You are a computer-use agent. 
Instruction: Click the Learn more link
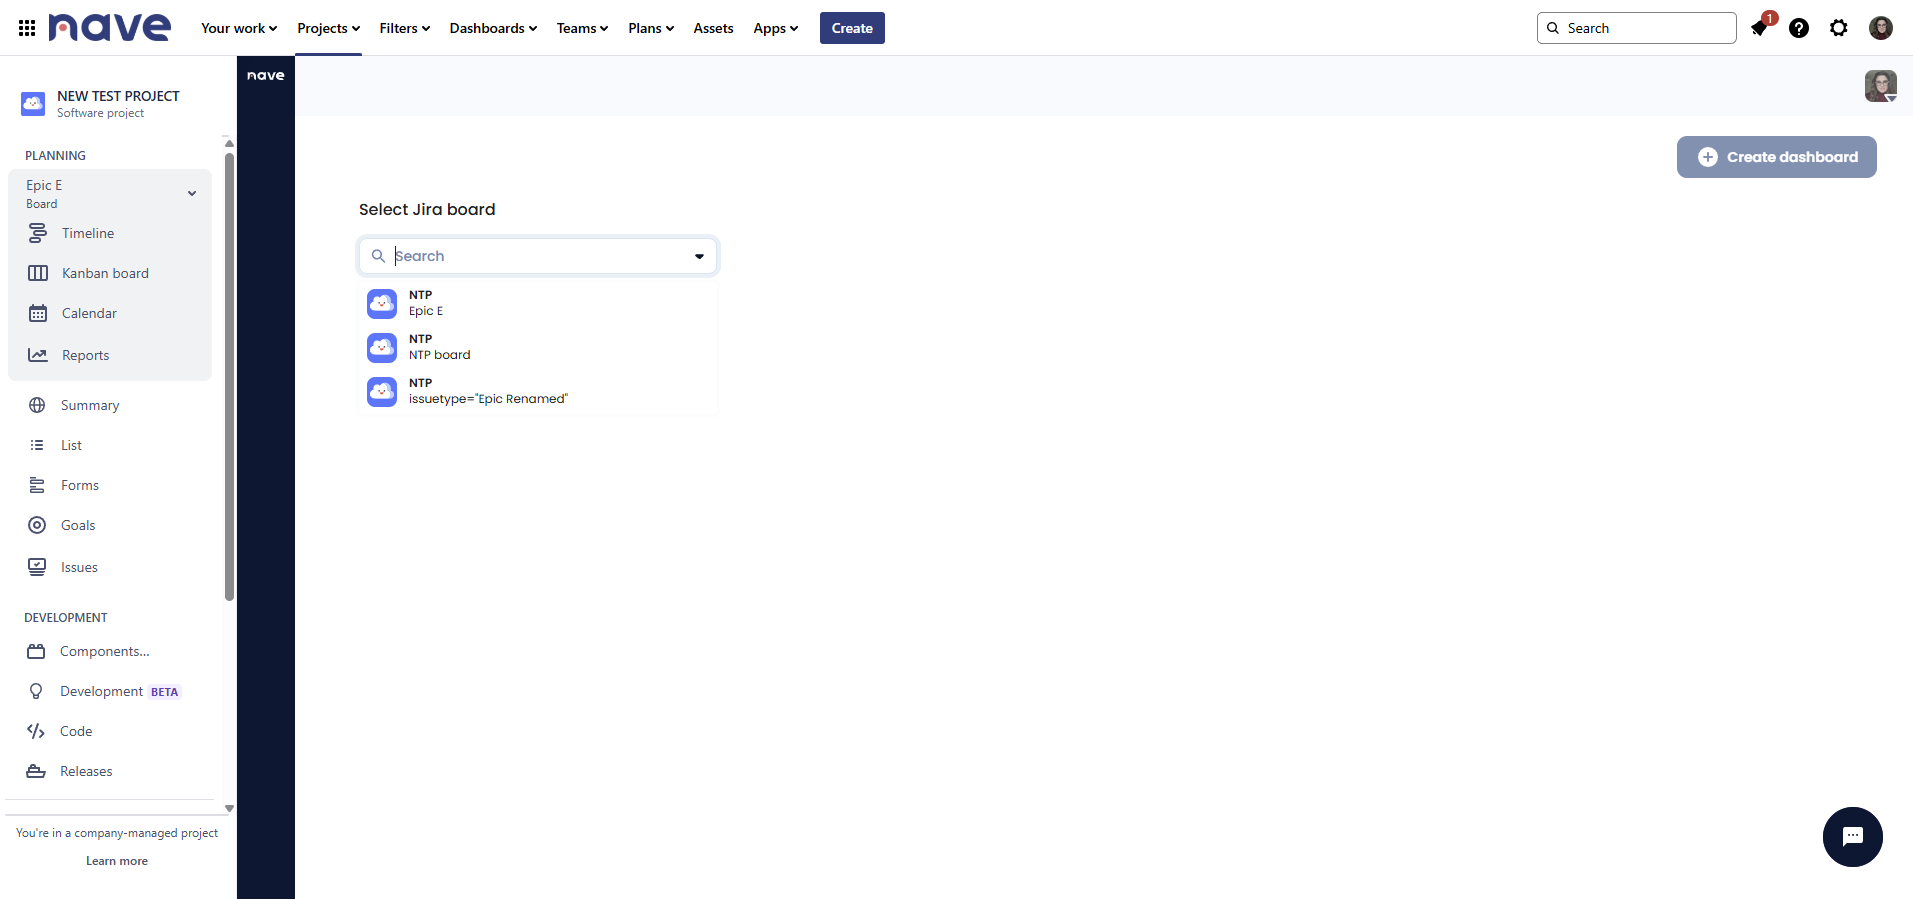tap(117, 861)
